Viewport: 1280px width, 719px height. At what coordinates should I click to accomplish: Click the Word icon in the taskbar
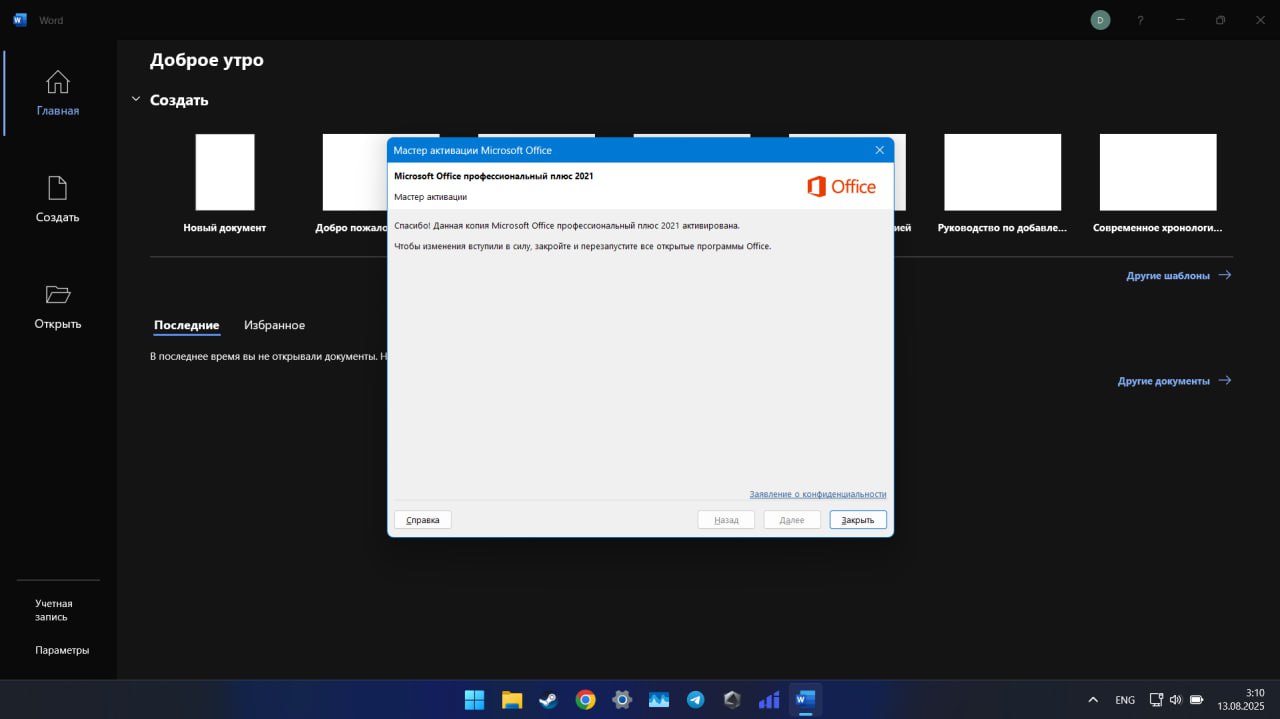point(805,700)
